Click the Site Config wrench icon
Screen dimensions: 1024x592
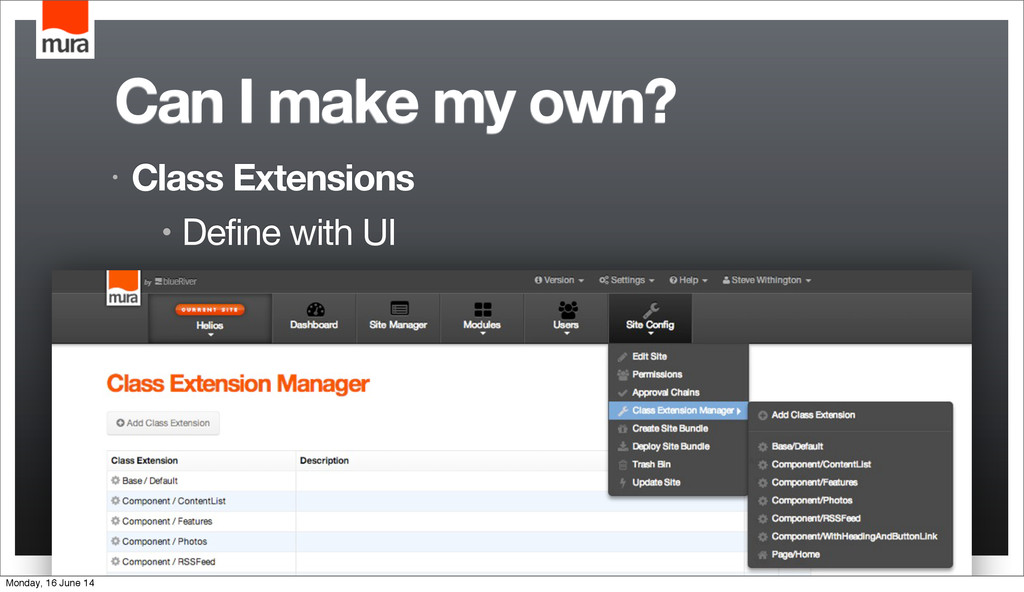point(651,310)
